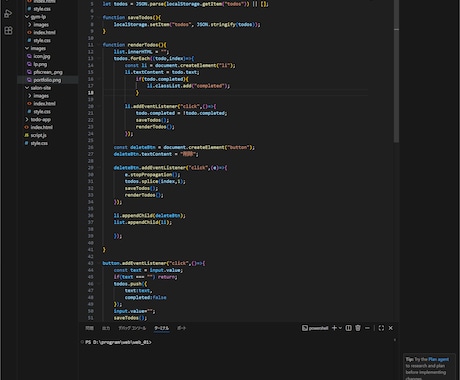
Task: Open the new terminal launch profile dropdown
Action: (340, 328)
